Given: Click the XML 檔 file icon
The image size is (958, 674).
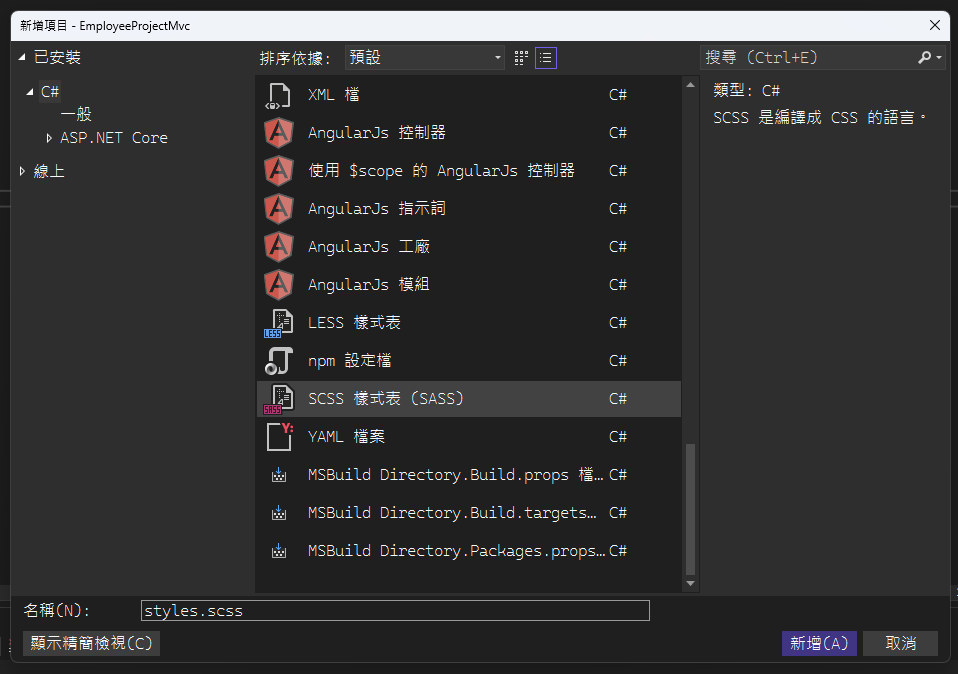Looking at the screenshot, I should [x=279, y=95].
